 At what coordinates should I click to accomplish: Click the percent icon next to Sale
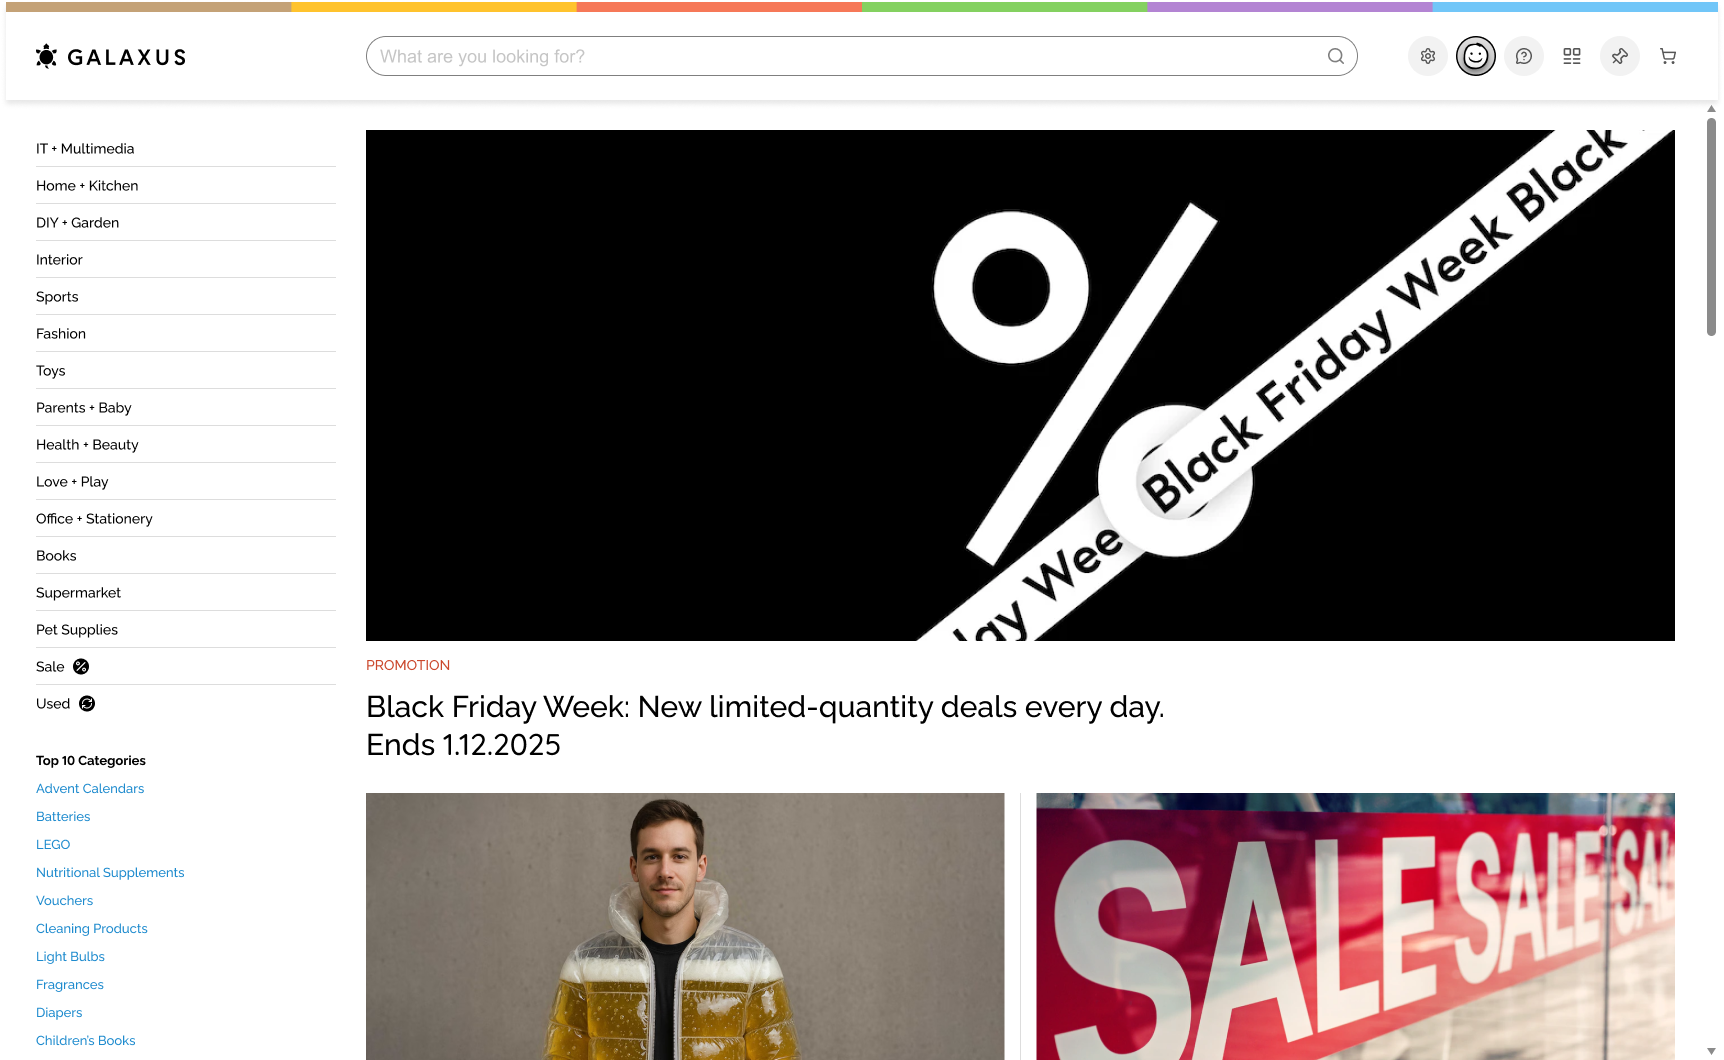[x=81, y=667]
